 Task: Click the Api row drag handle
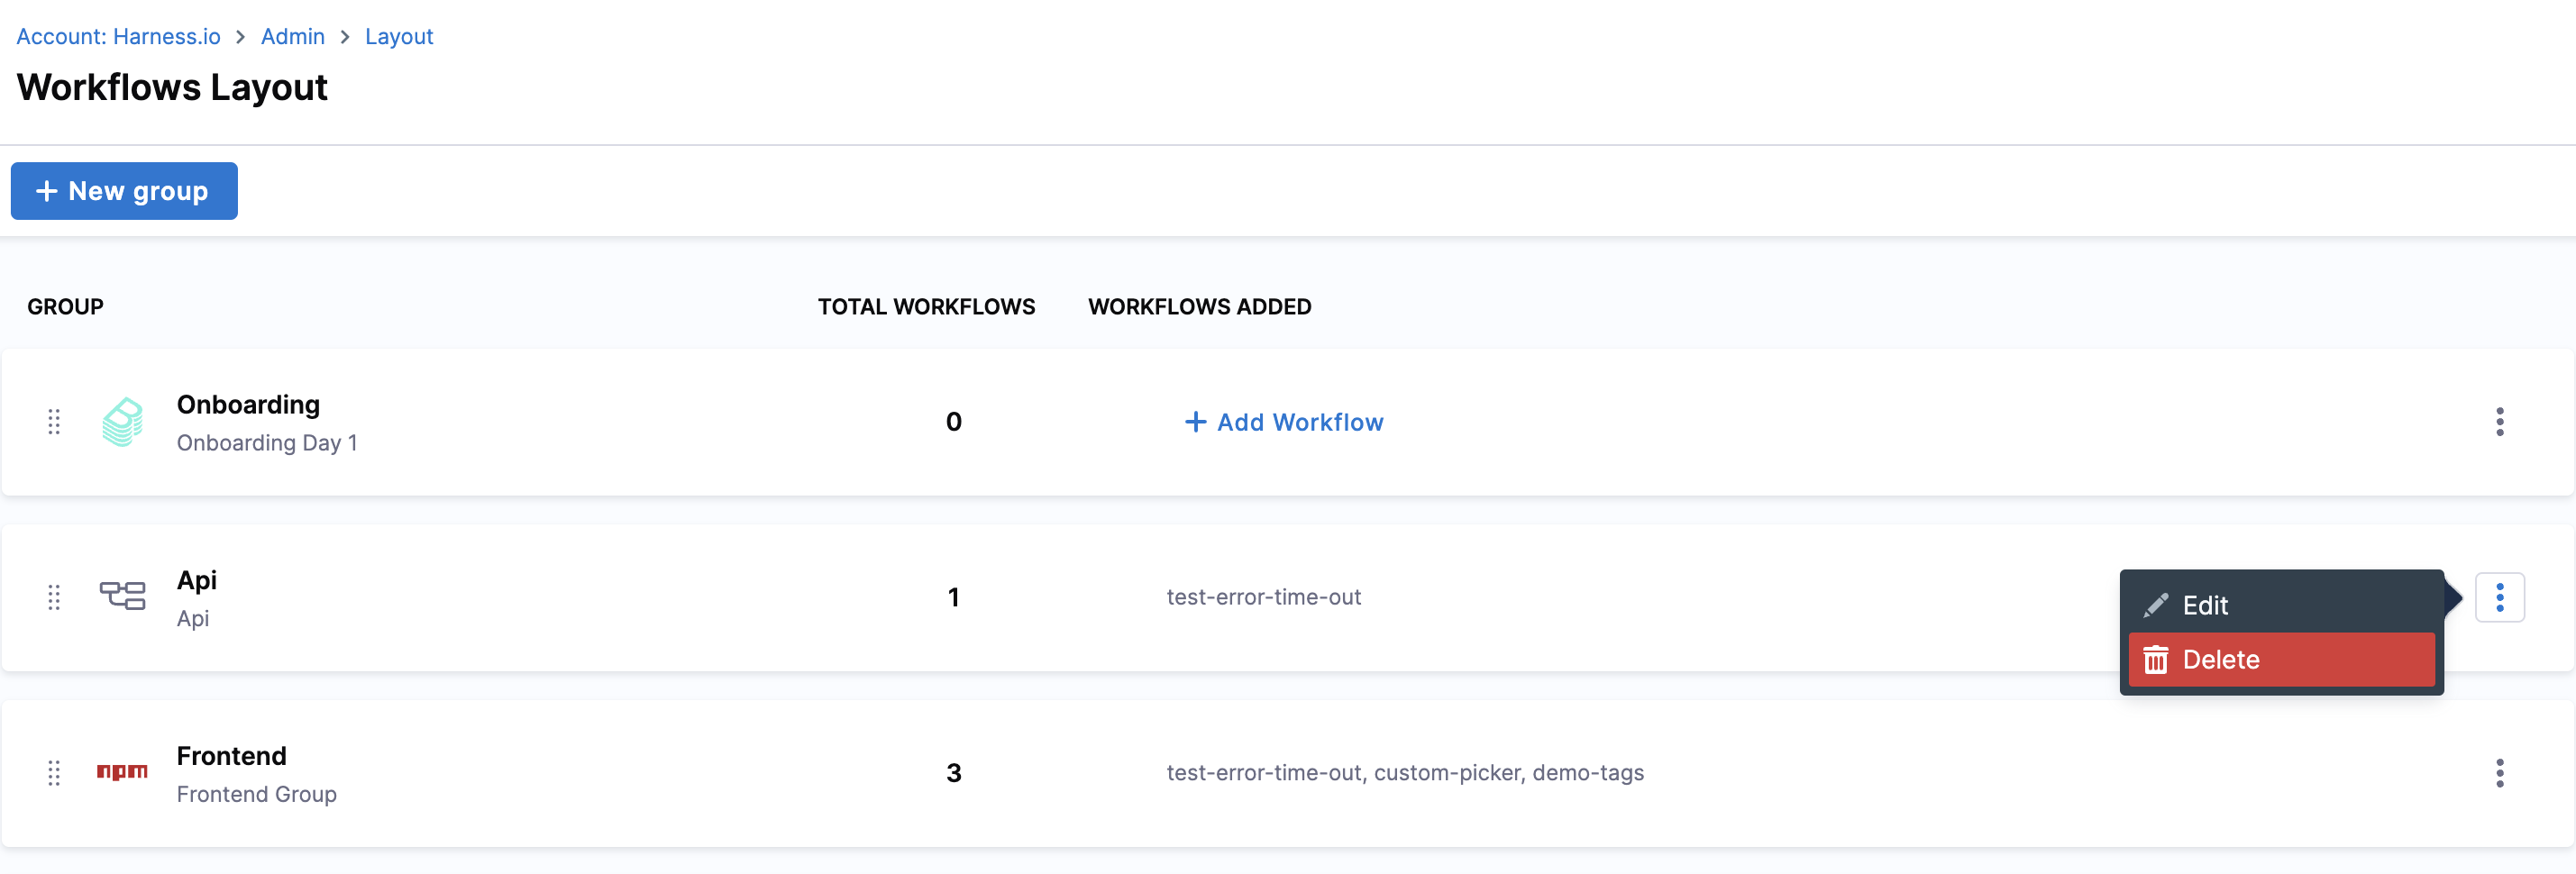click(54, 597)
